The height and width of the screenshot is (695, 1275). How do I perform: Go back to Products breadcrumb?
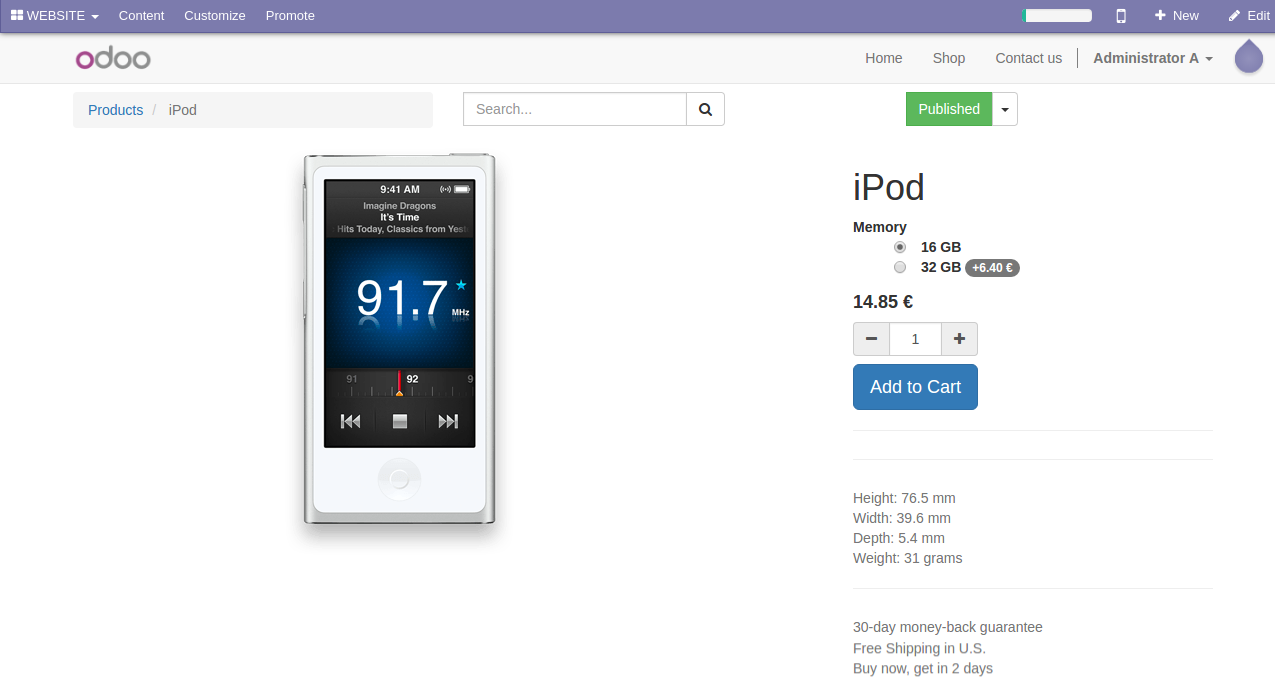pos(116,110)
